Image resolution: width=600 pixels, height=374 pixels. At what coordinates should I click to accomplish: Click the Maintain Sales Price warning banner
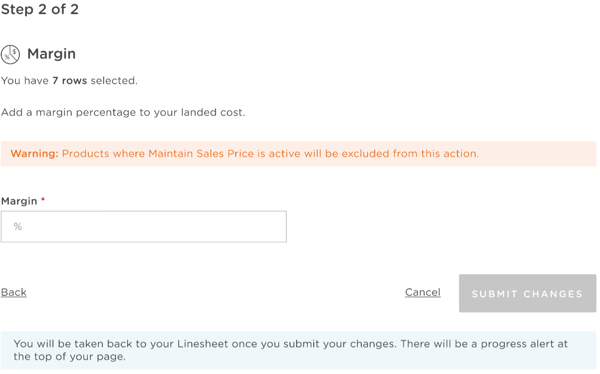coord(298,154)
